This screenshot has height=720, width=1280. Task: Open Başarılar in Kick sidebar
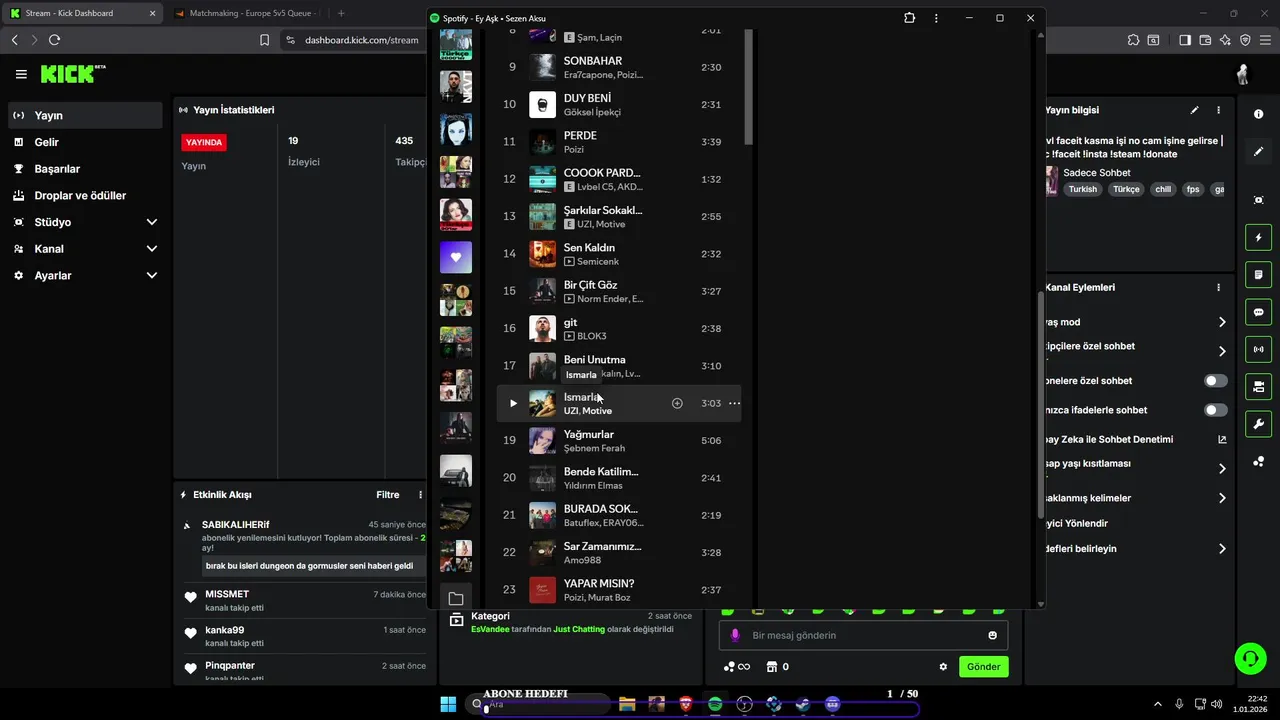click(x=85, y=169)
